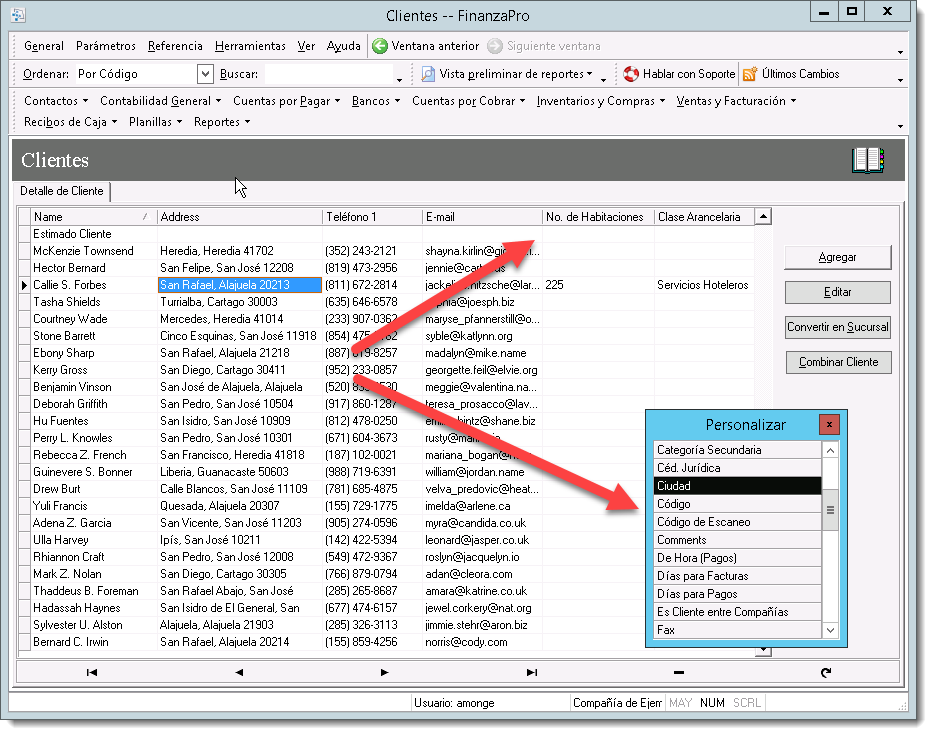Click the Teléfono 1 column header
This screenshot has width=932, height=735.
pyautogui.click(x=372, y=217)
